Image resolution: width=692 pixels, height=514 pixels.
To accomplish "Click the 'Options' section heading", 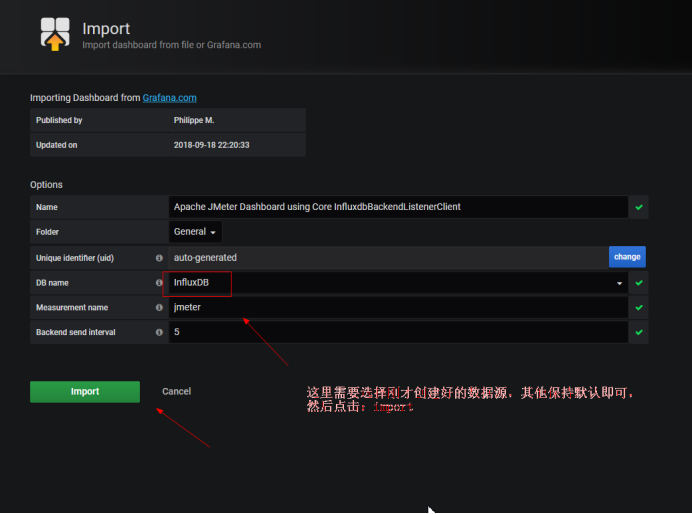I will click(x=46, y=184).
